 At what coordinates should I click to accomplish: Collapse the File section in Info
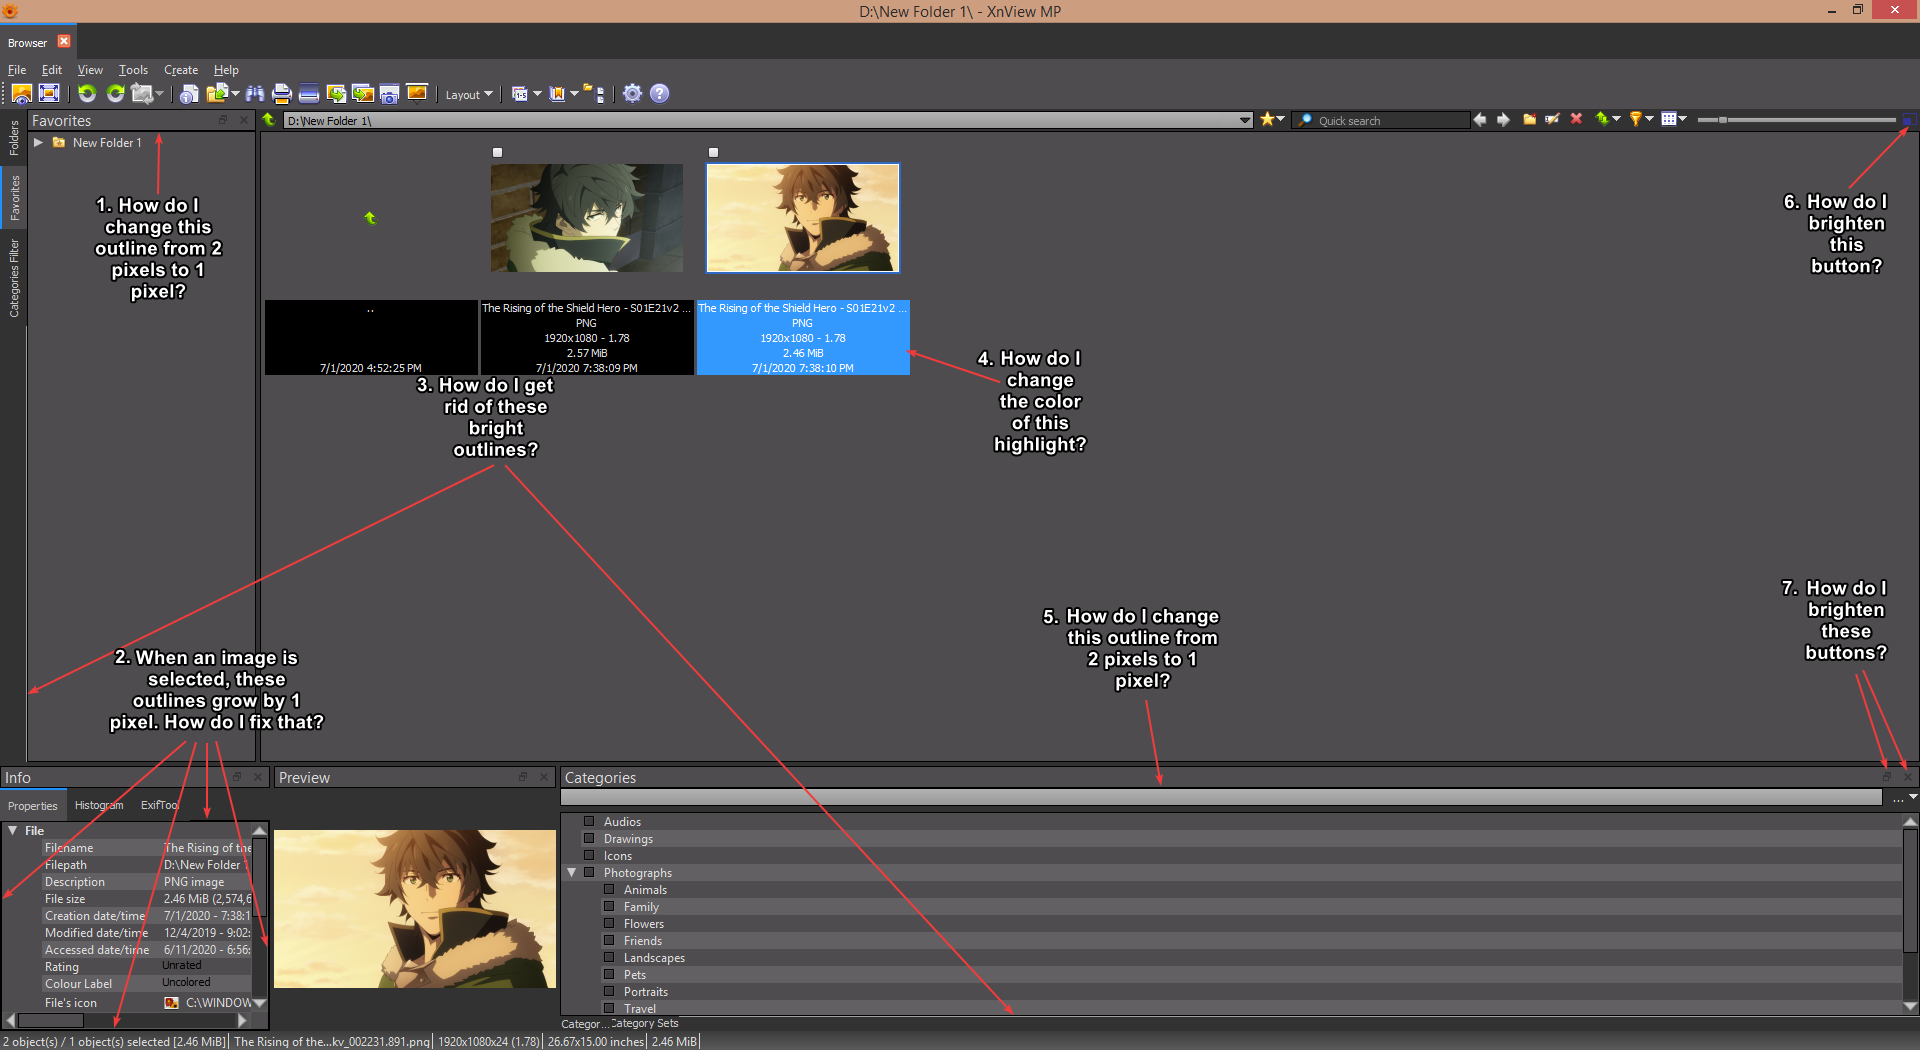point(13,831)
